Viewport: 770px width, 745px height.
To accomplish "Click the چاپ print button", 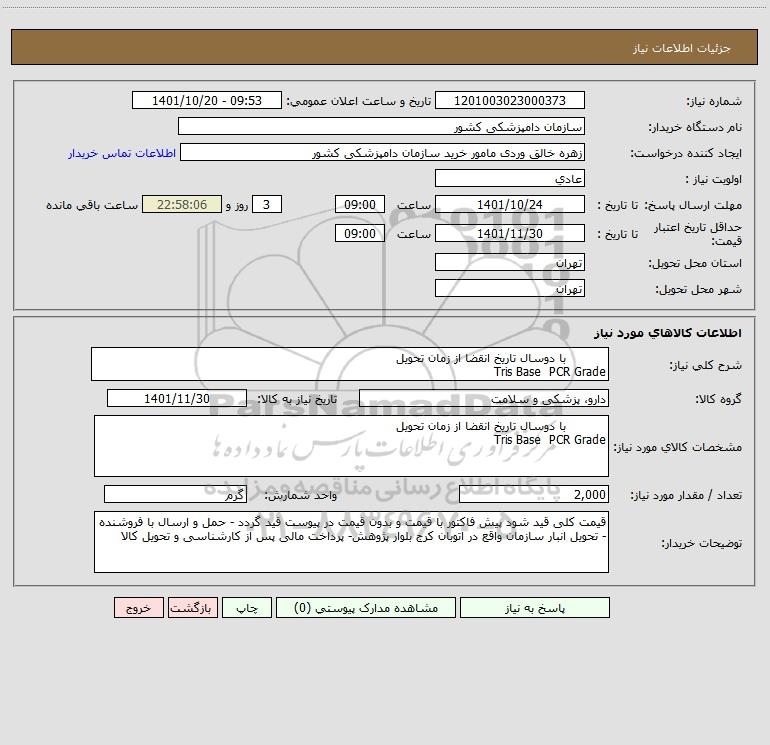I will point(247,608).
